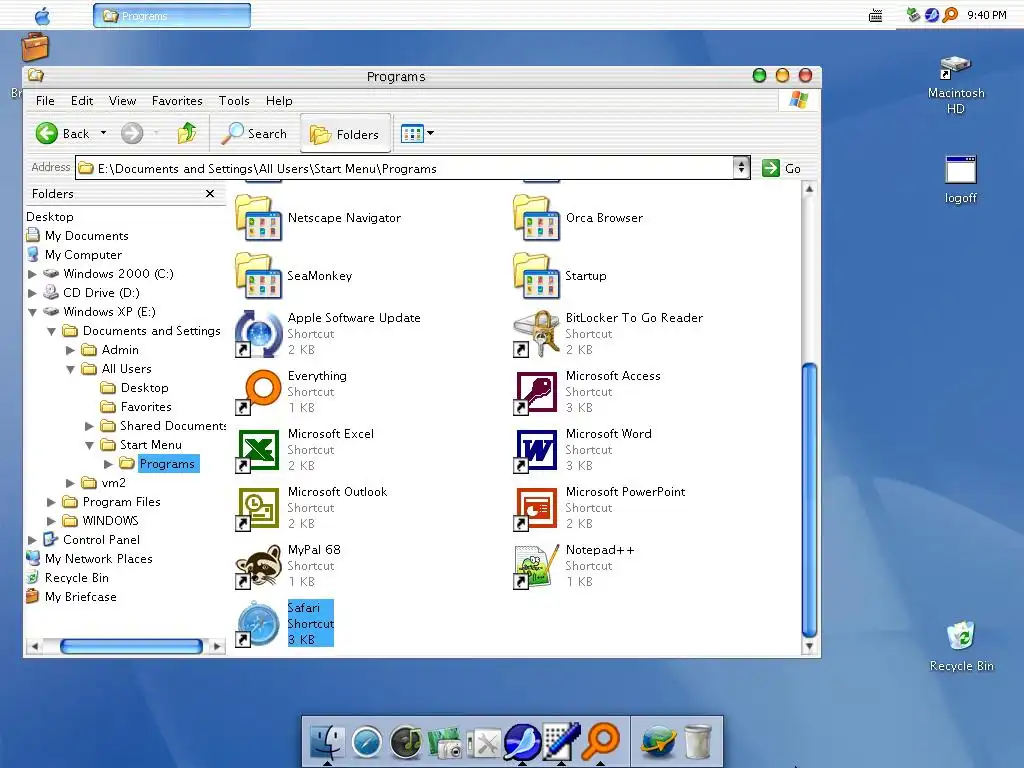Select the Safari compass shortcut icon
1024x768 pixels.
point(259,624)
